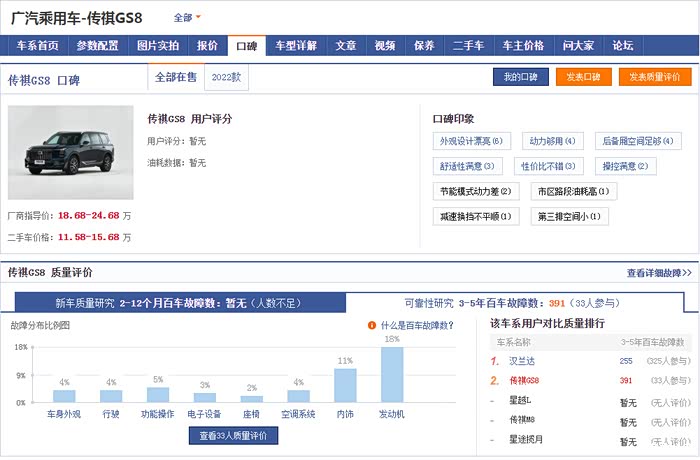Go to the 二手车 tab
The image size is (700, 460).
468,46
